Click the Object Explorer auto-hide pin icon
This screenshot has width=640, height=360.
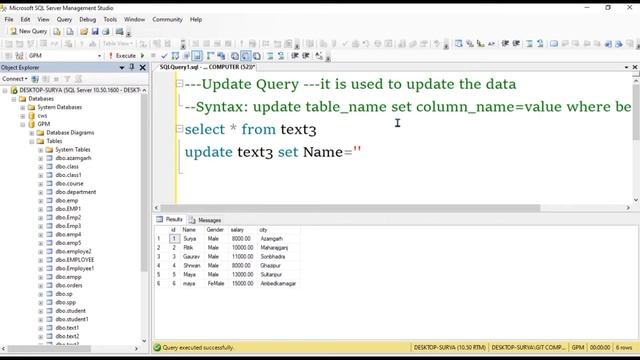(132, 67)
